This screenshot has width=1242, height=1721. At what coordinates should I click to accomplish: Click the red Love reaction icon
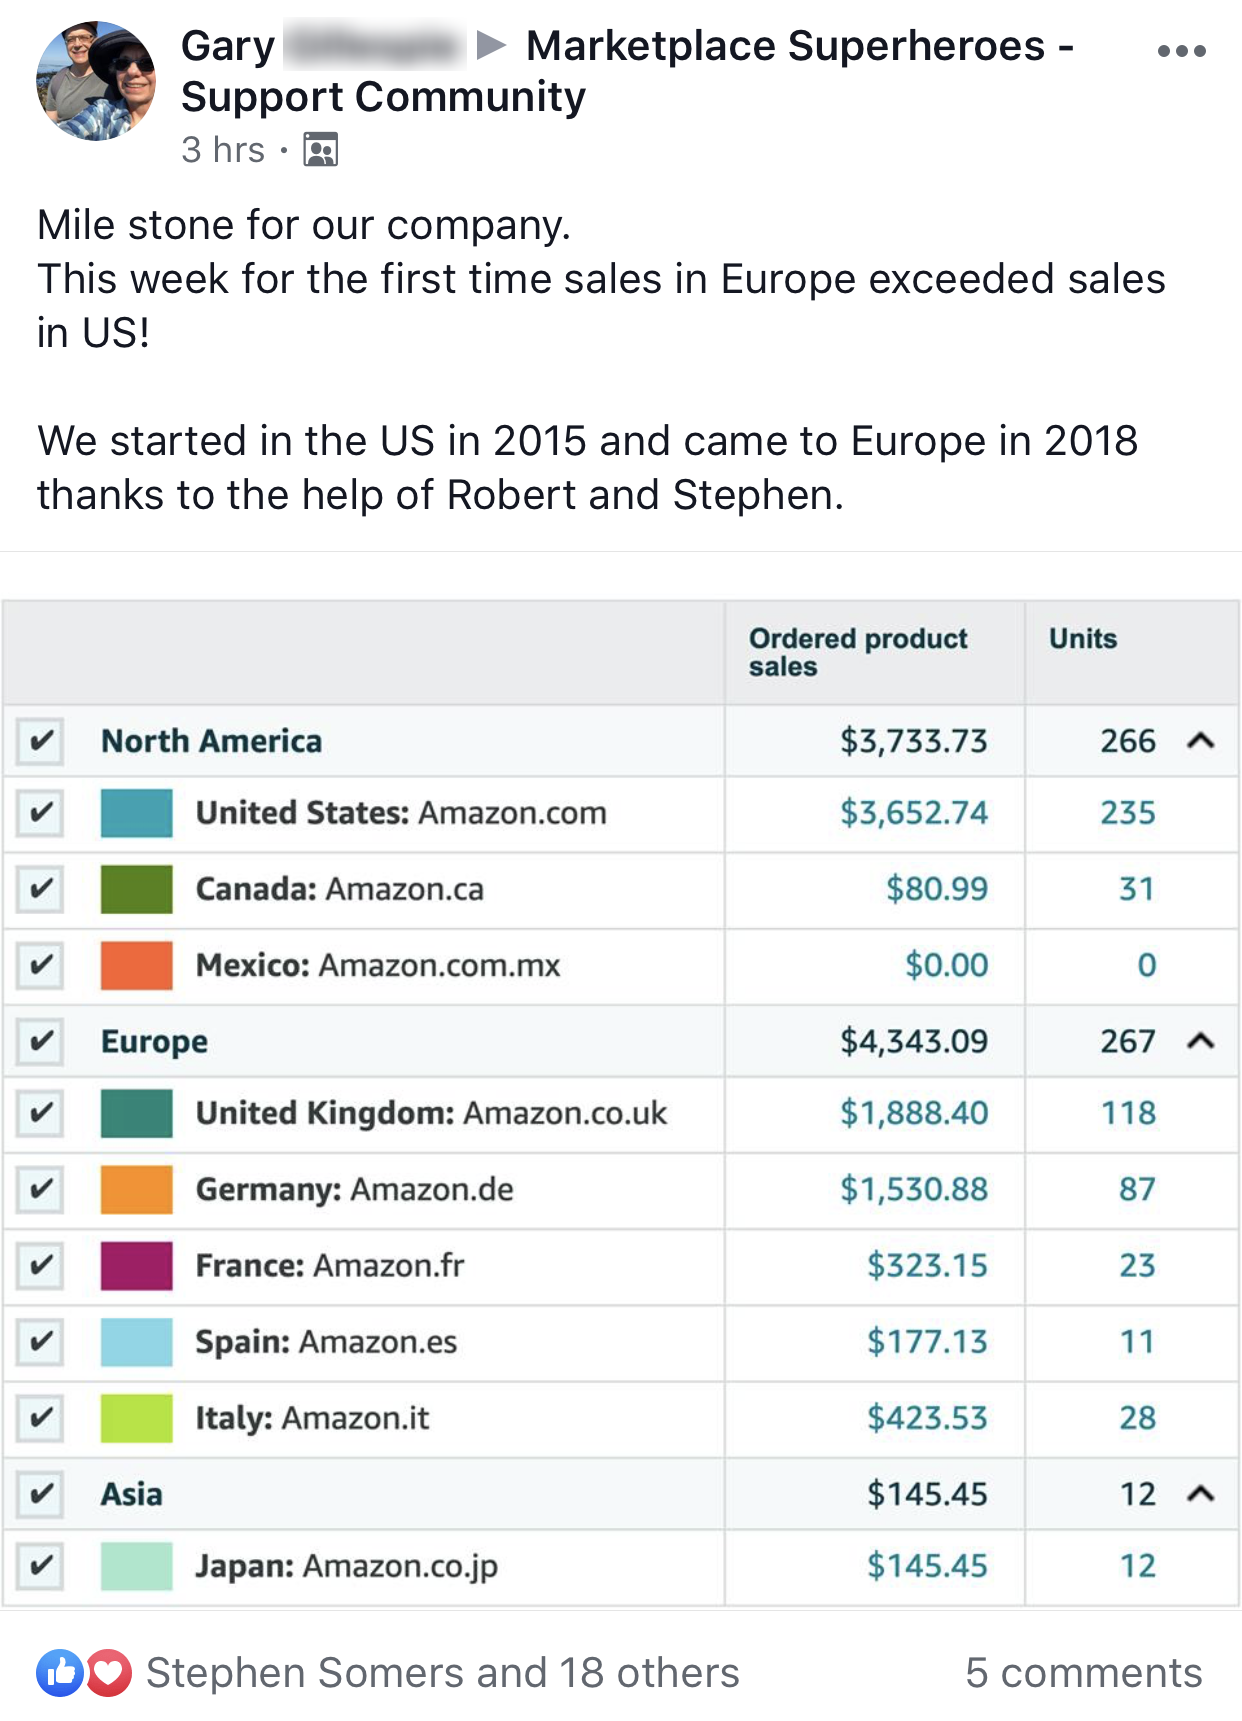(x=109, y=1672)
